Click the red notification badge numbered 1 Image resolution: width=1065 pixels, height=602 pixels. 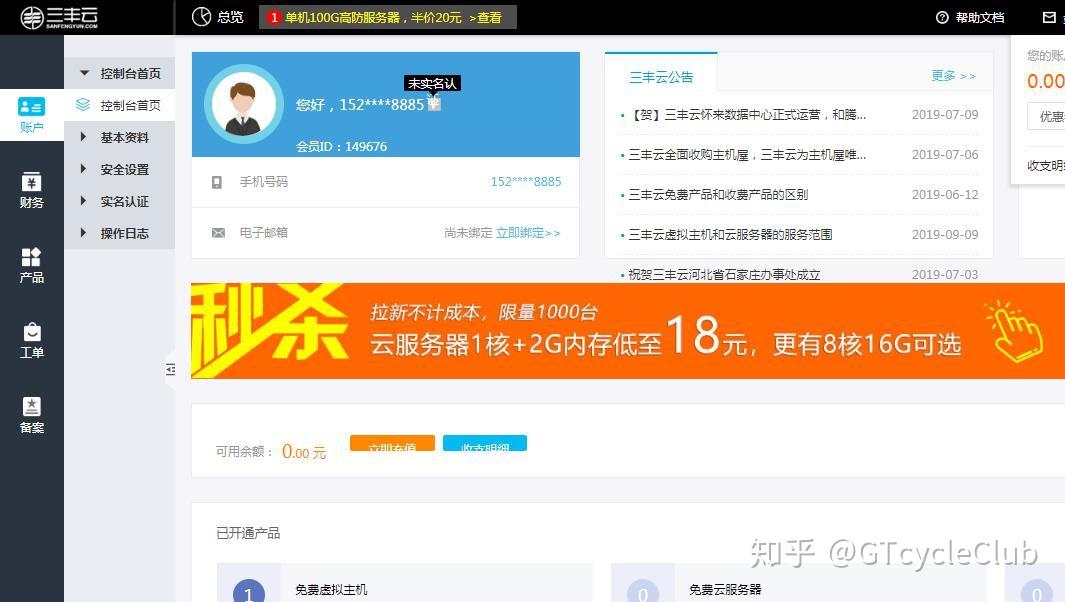click(x=274, y=18)
